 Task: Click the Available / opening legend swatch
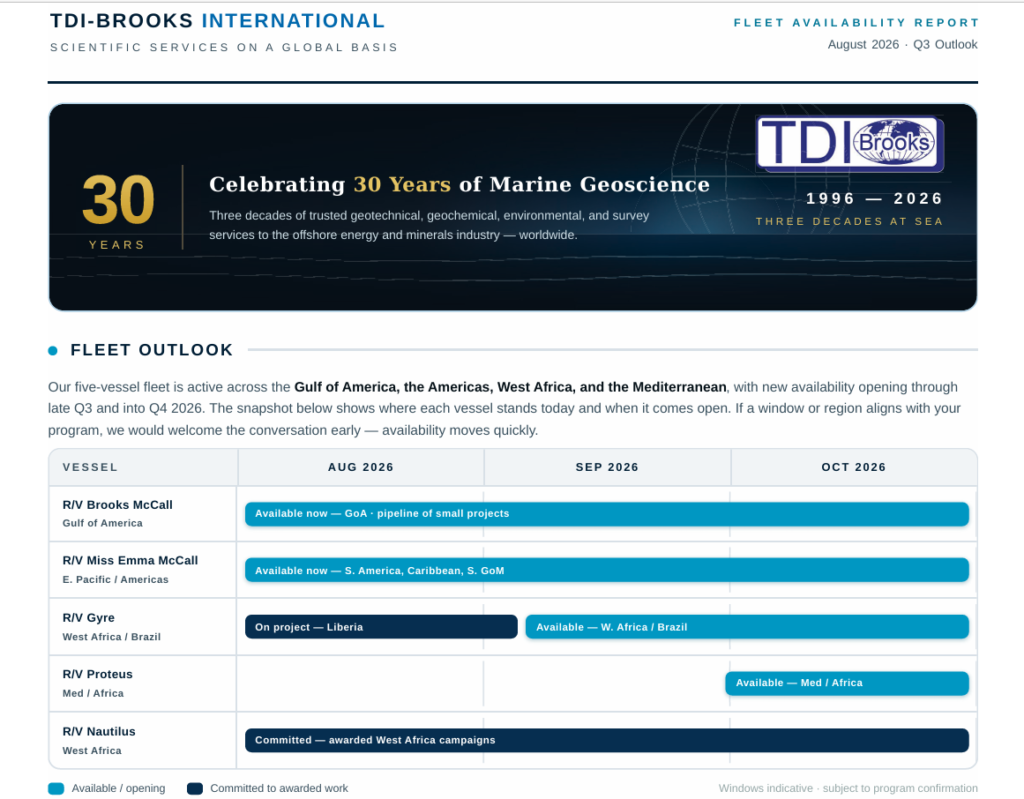[x=56, y=789]
